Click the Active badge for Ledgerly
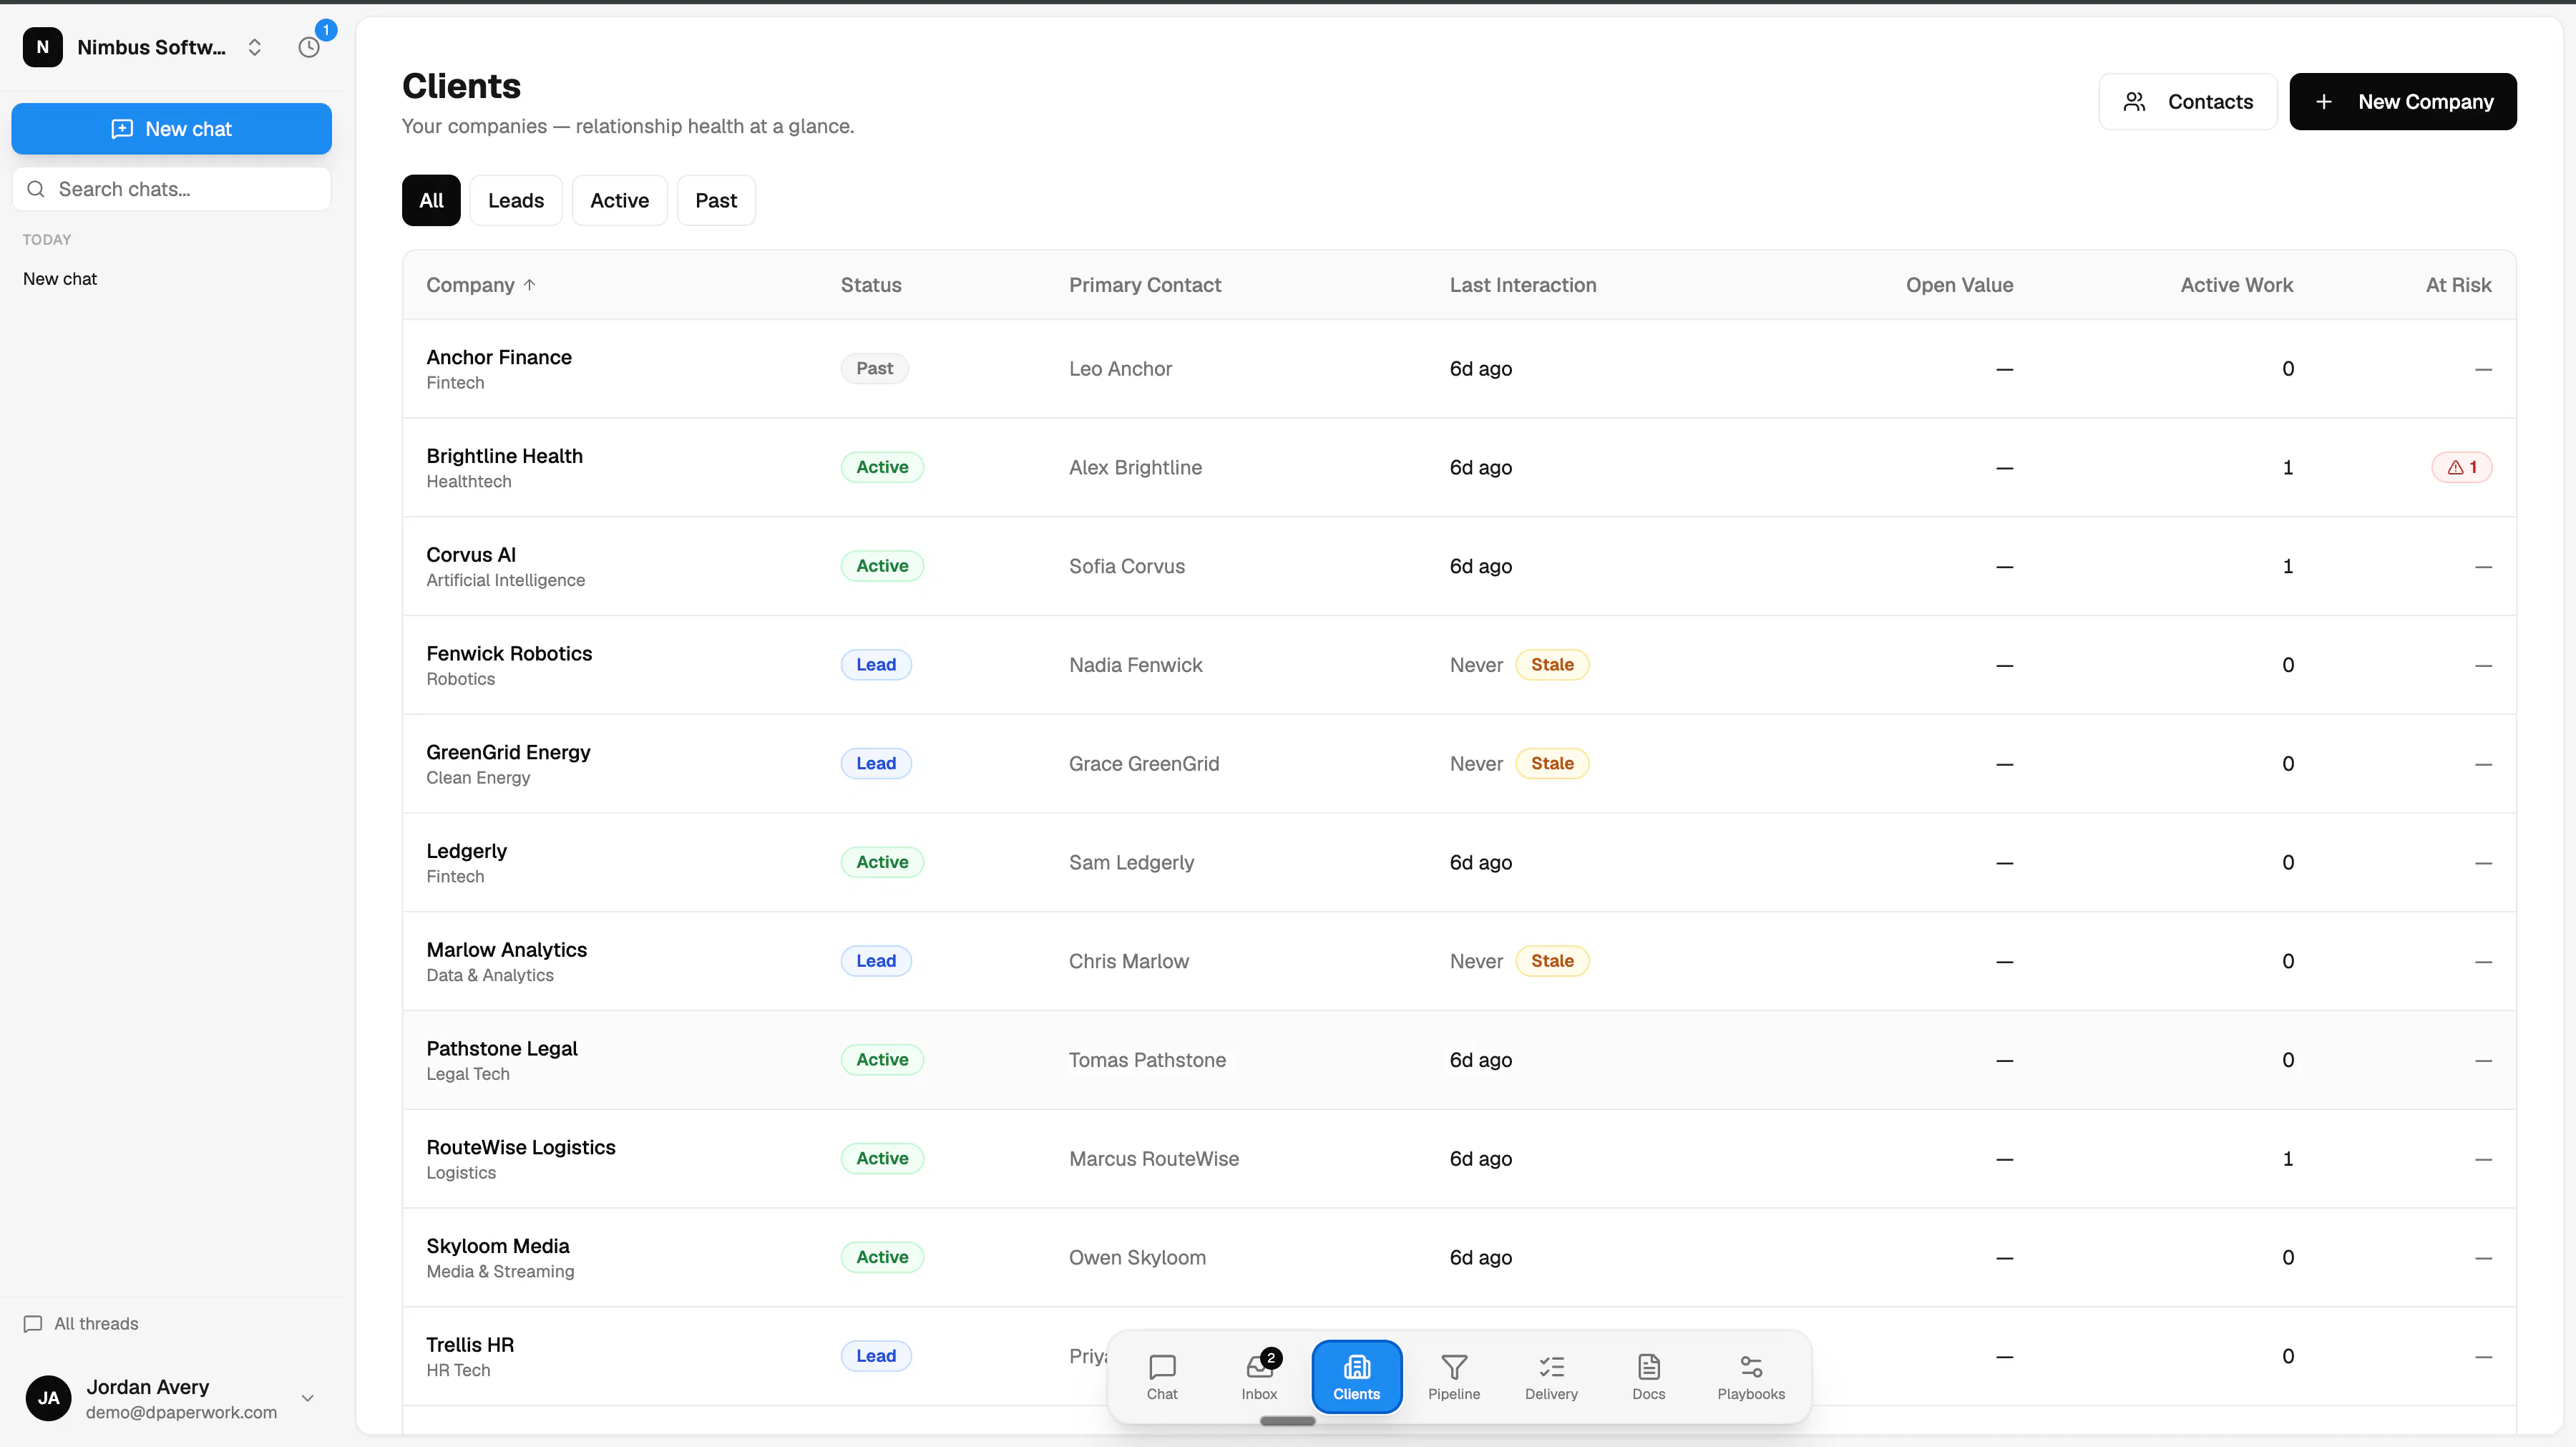 coord(882,862)
